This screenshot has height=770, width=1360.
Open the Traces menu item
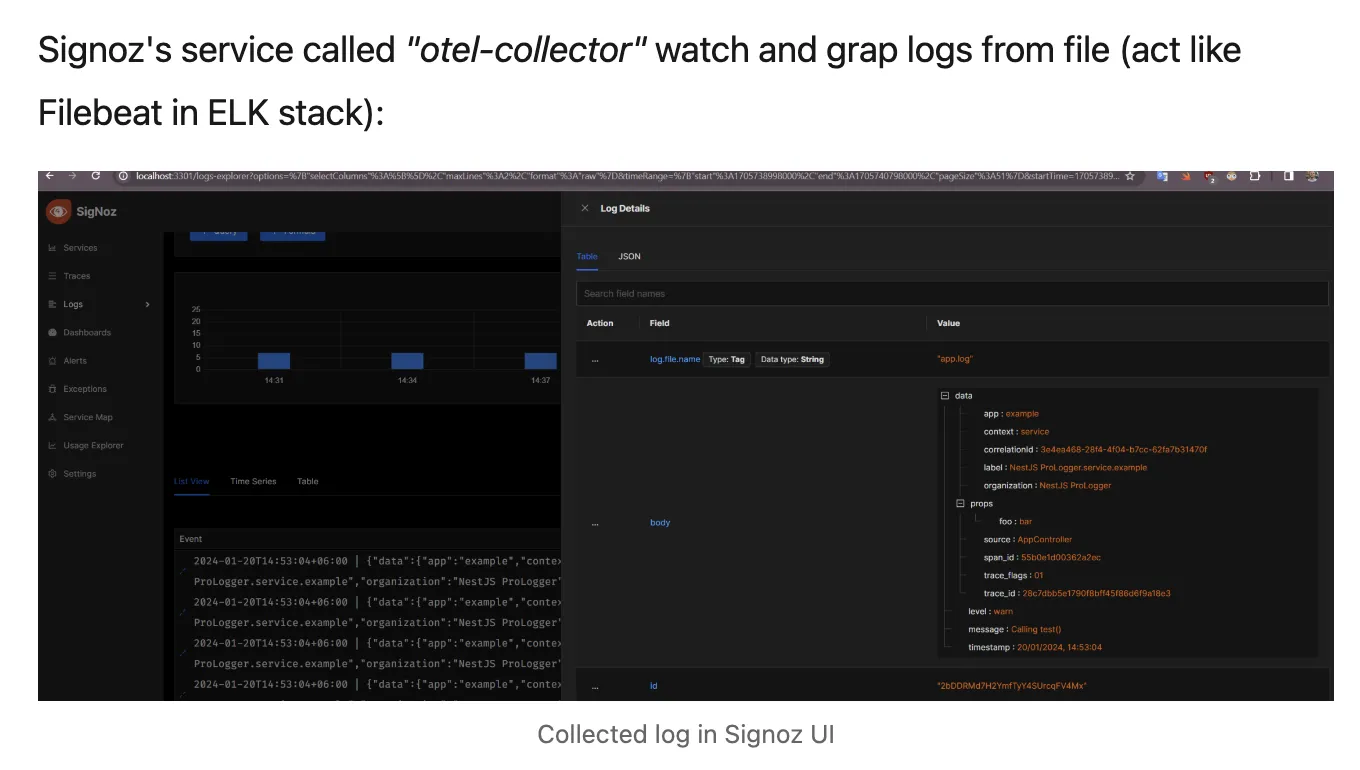click(x=77, y=276)
